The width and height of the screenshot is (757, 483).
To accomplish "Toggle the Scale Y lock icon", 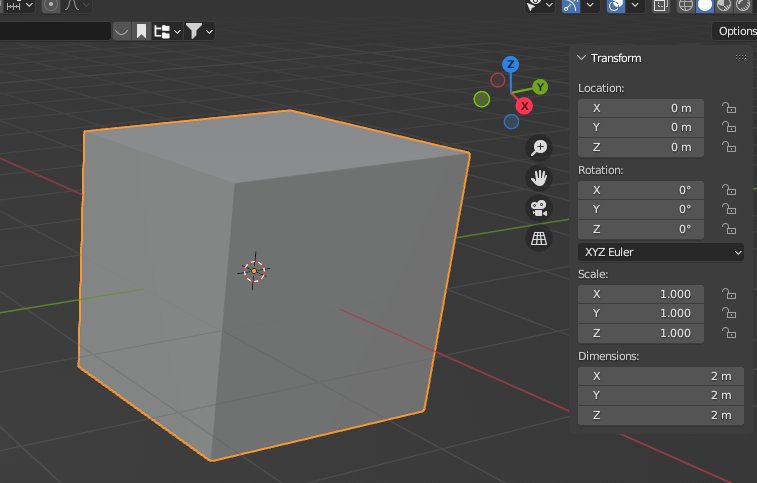I will coord(729,313).
